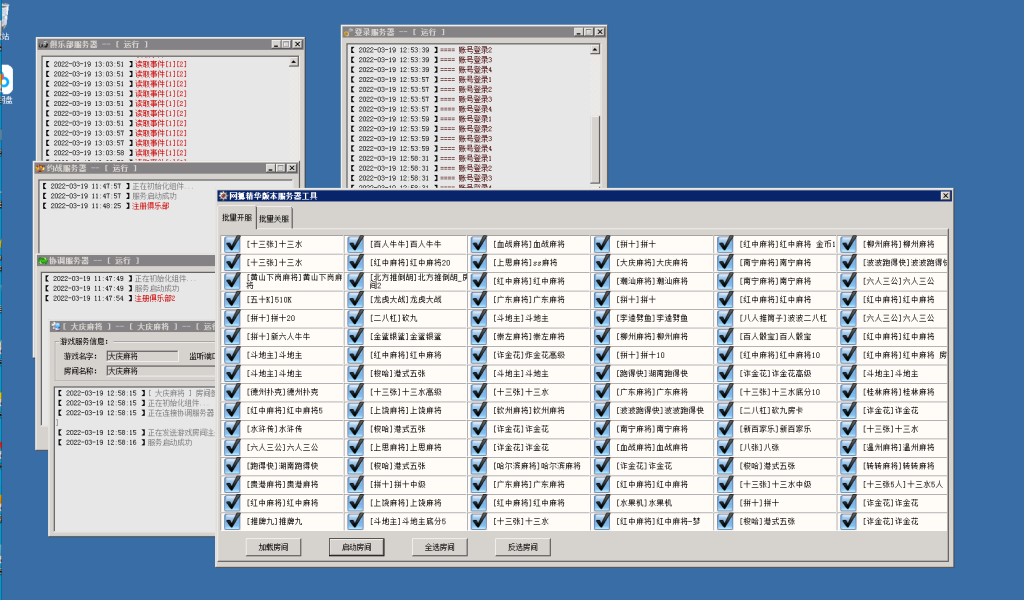Click the 协调服务器 green window icon
This screenshot has width=1024, height=600.
click(43, 261)
